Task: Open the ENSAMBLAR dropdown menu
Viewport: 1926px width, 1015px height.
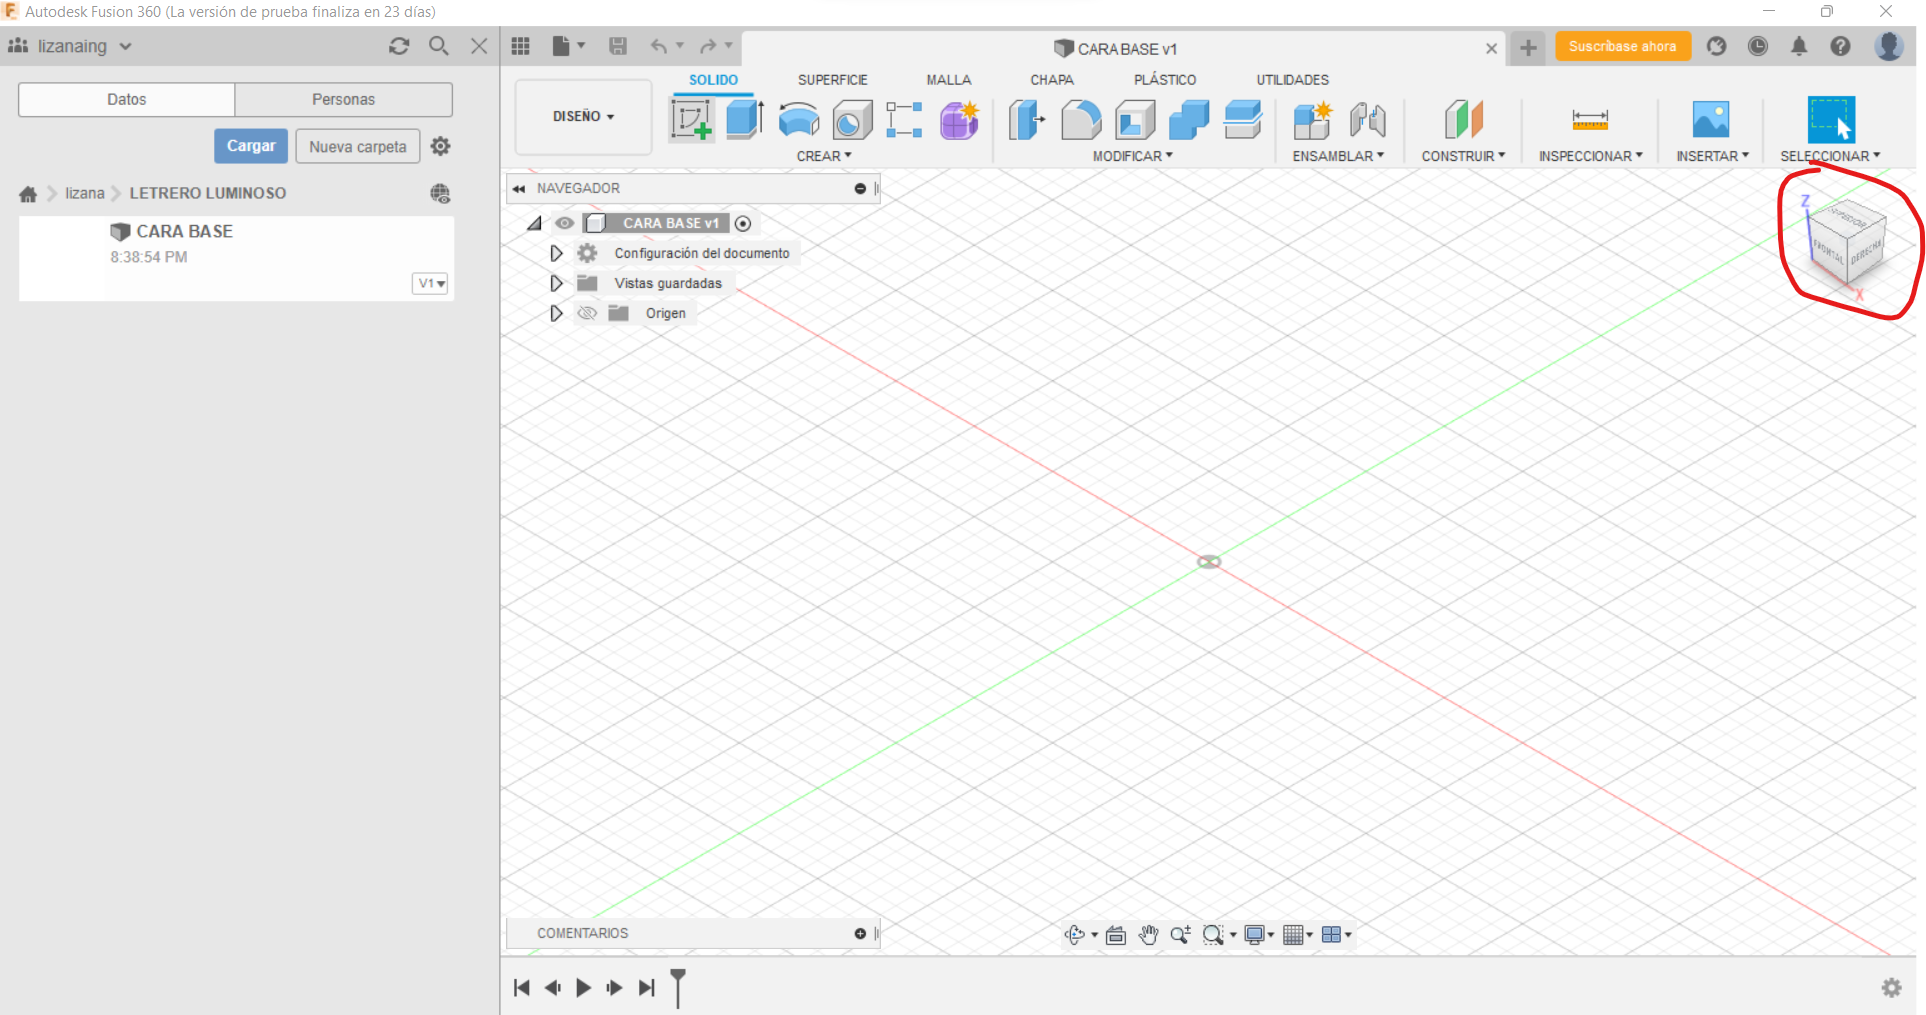Action: click(x=1338, y=156)
